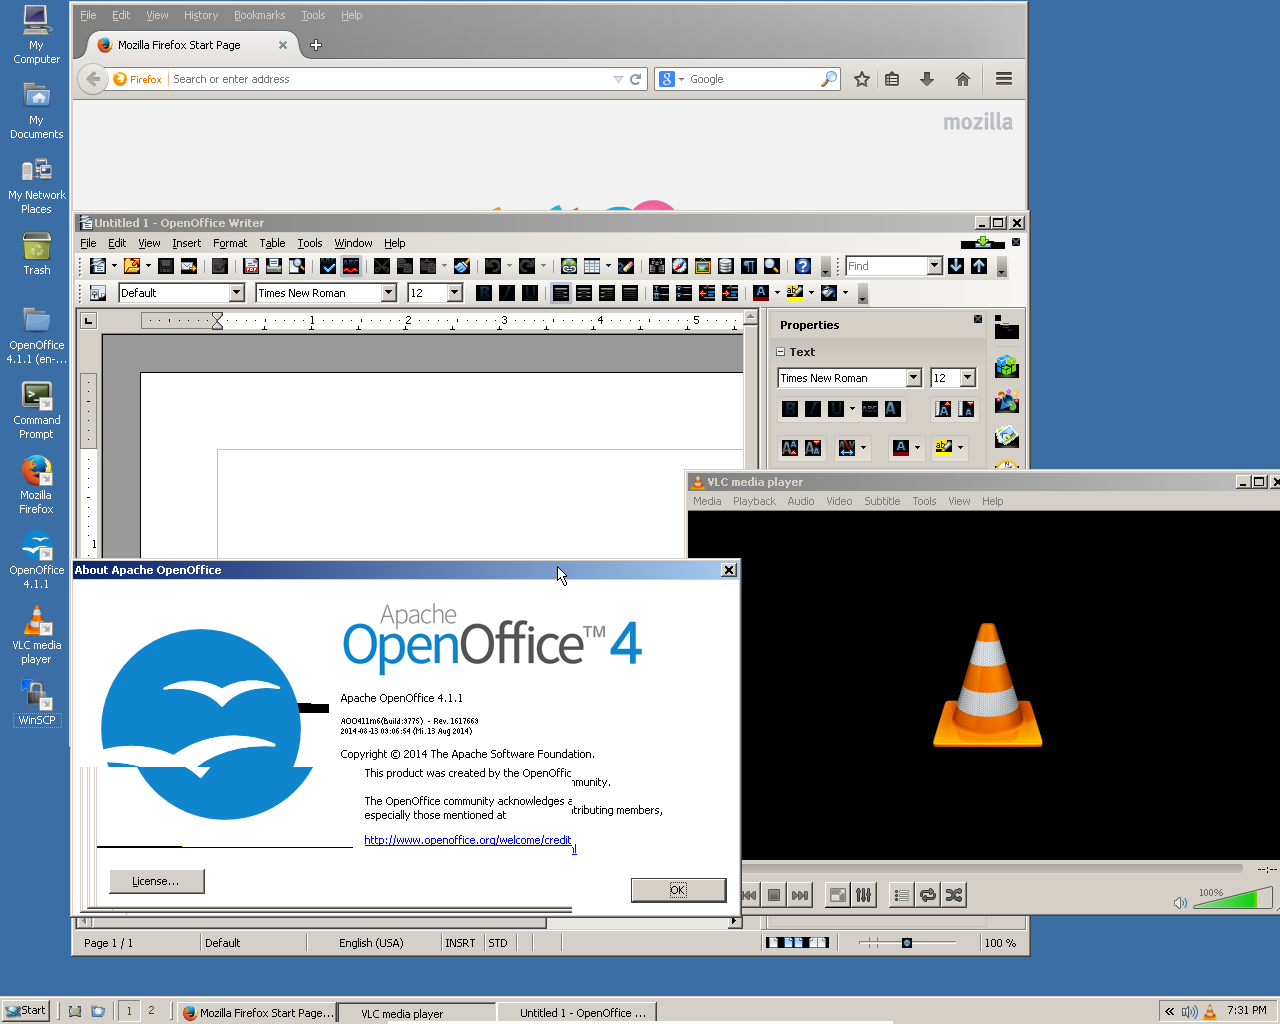Open the Find field dropdown arrow
This screenshot has height=1024, width=1280.
[x=935, y=266]
